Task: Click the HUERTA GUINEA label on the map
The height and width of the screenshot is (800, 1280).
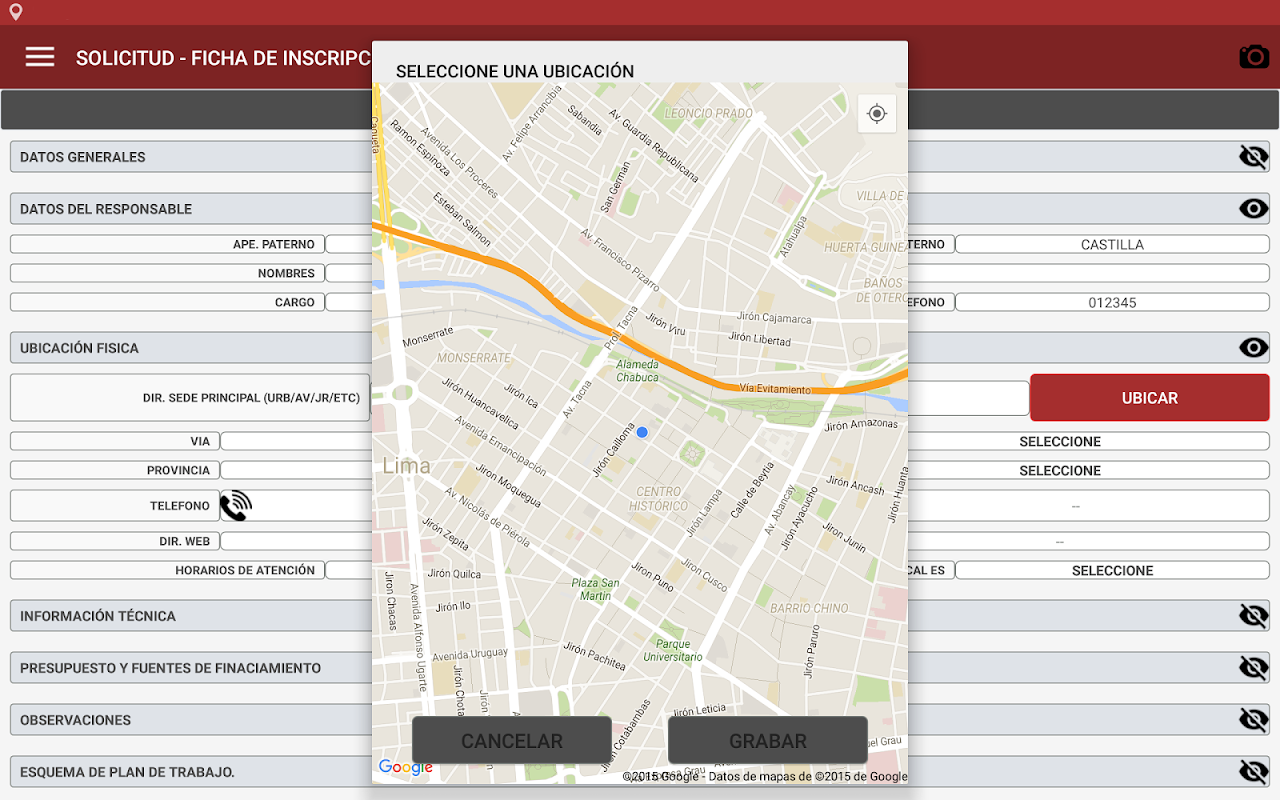Action: [866, 247]
